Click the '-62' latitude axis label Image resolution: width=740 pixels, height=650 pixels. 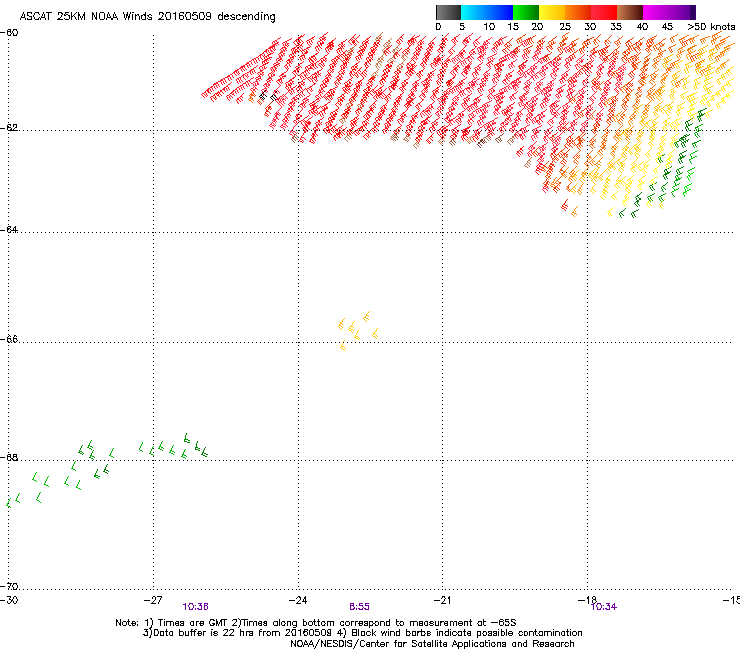click(9, 128)
